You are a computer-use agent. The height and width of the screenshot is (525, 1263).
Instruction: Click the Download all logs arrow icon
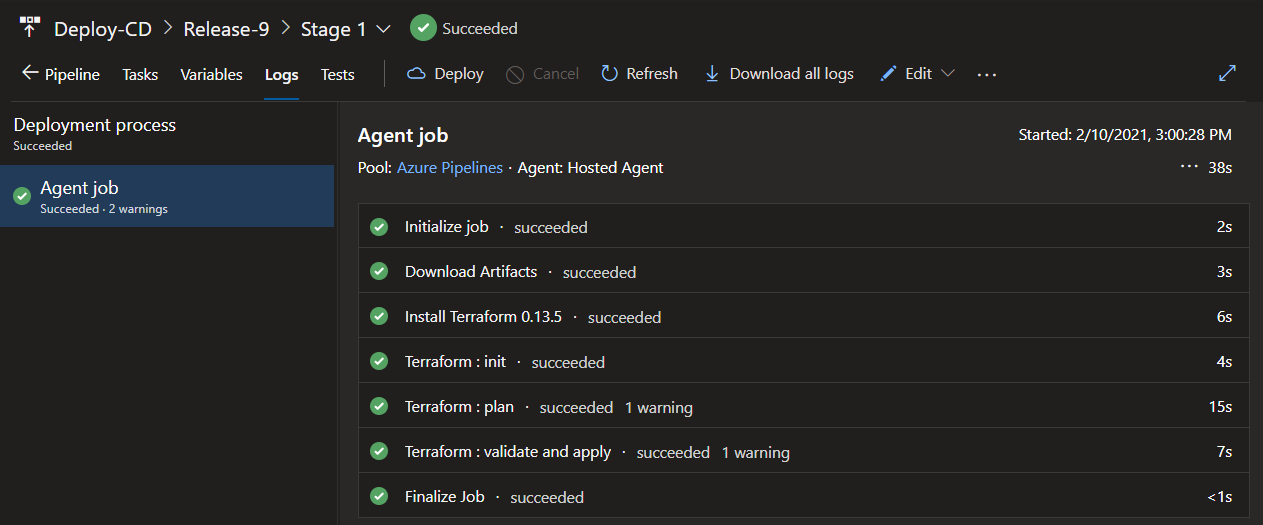712,74
